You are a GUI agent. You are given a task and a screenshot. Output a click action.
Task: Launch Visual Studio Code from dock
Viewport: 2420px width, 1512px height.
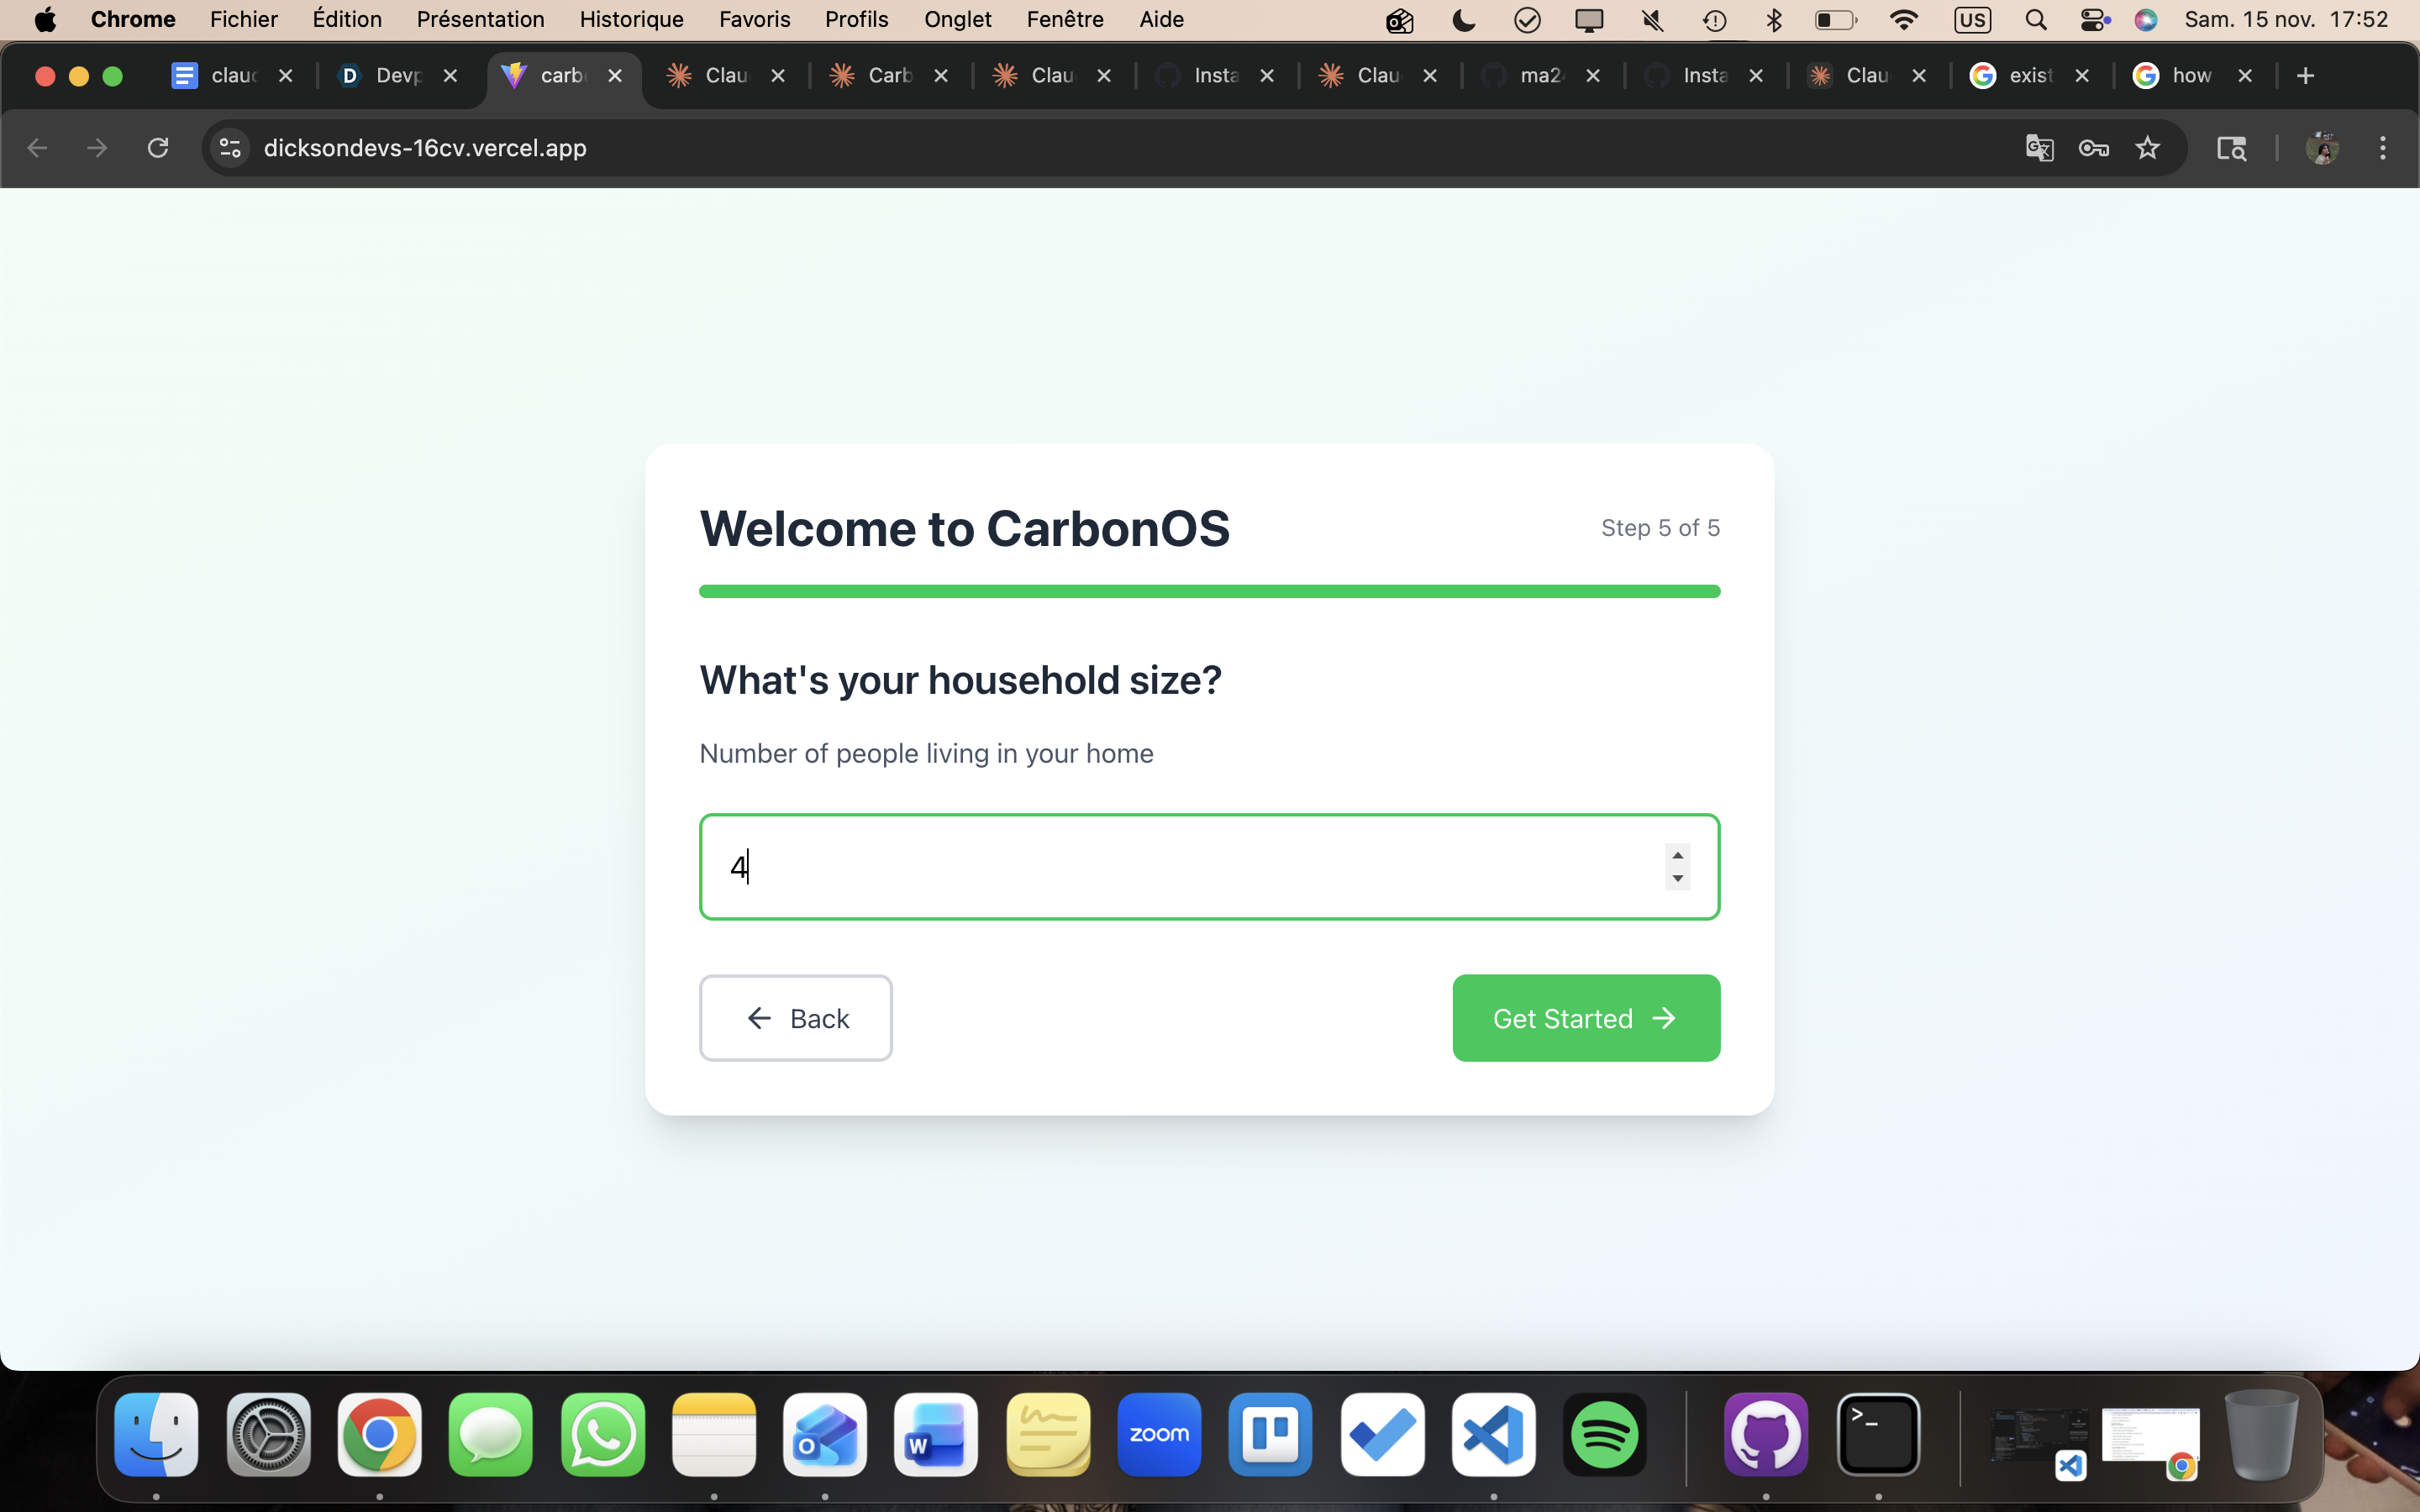coord(1493,1434)
